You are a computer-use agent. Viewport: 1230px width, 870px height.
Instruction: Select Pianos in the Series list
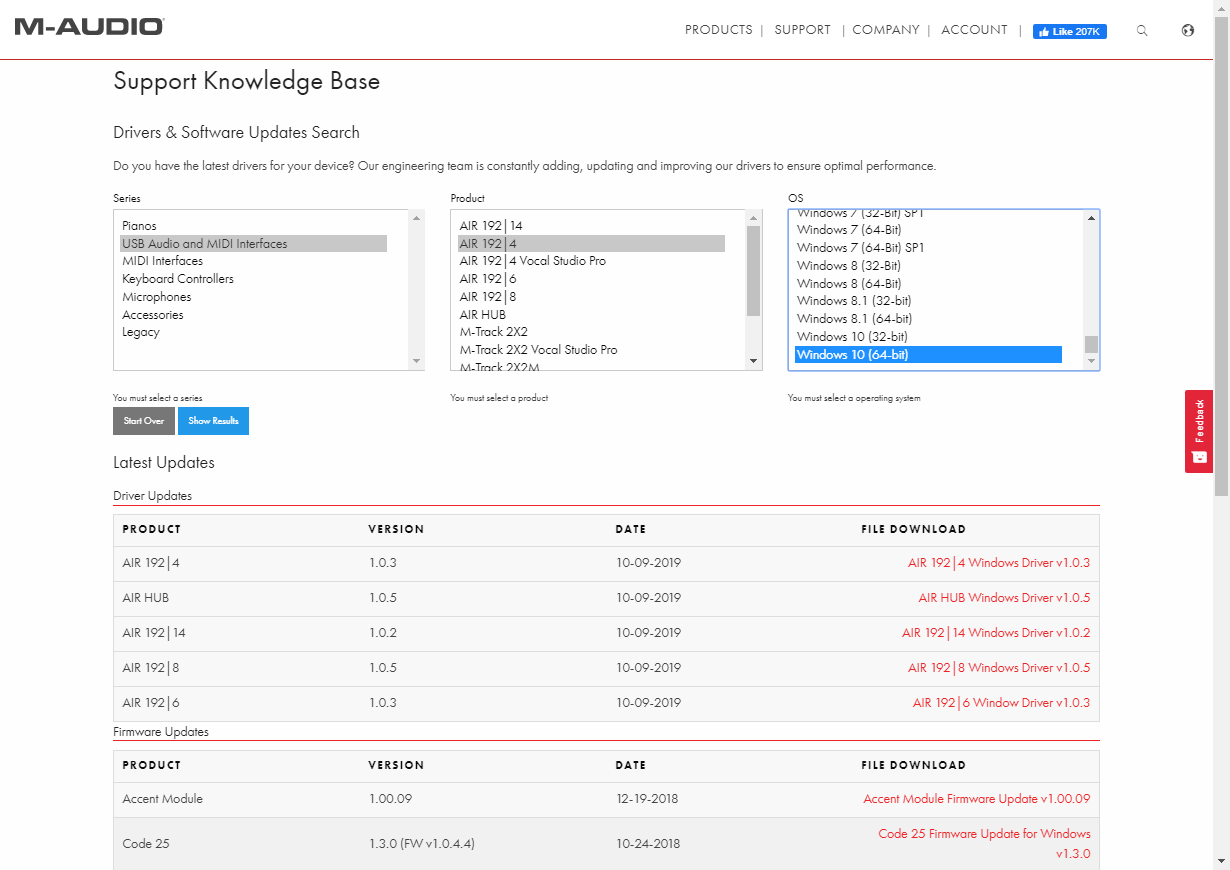(x=254, y=226)
